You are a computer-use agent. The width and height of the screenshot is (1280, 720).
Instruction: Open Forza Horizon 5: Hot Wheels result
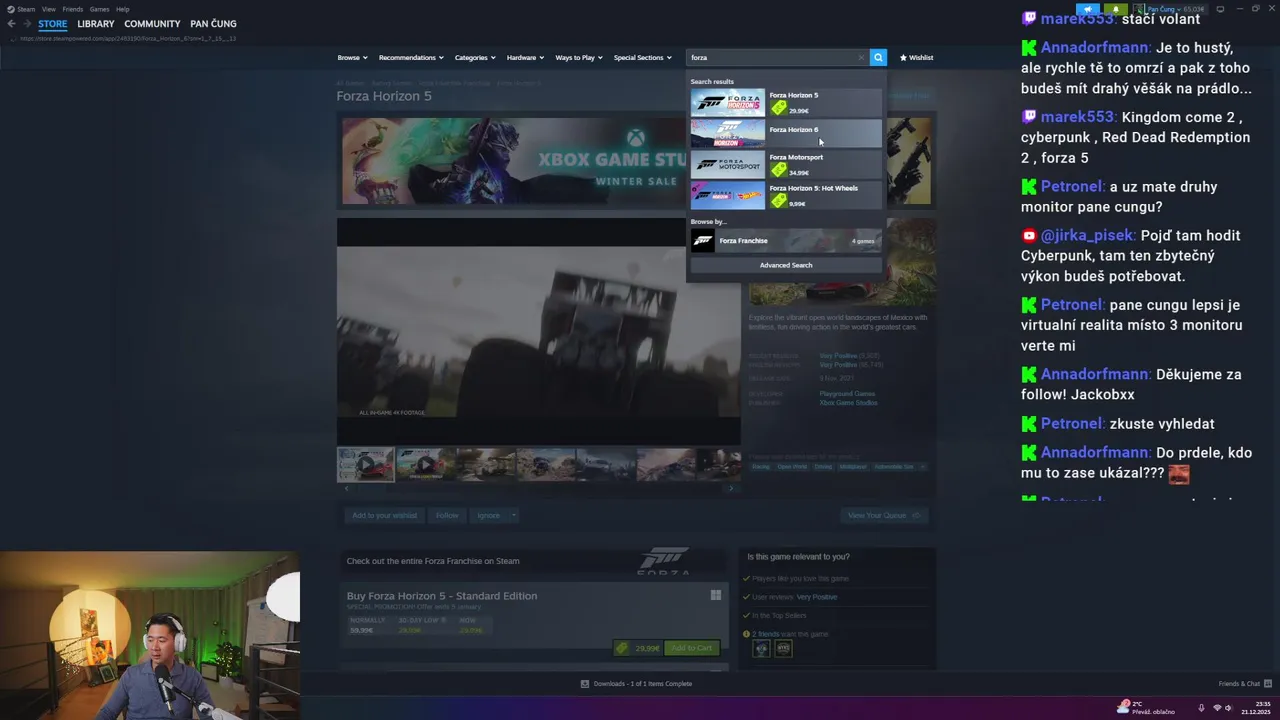tap(786, 195)
